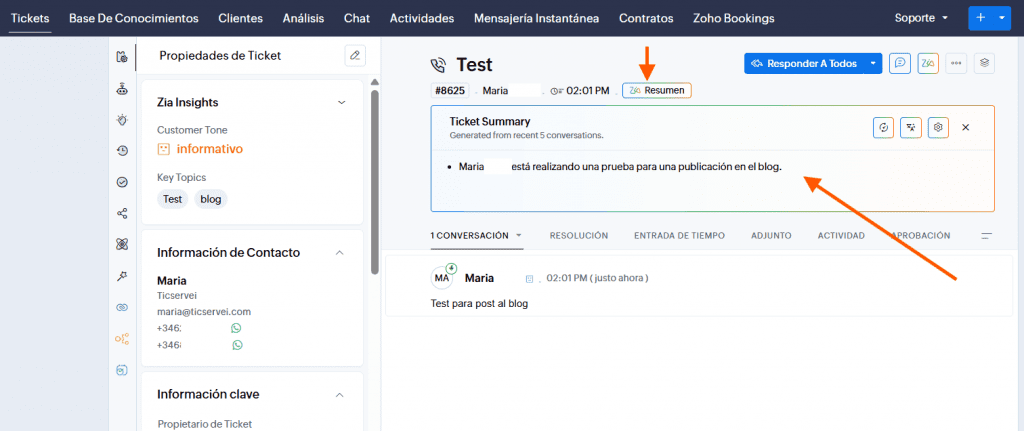The image size is (1024, 431).
Task: Open the three-dot more actions menu
Action: tap(956, 63)
